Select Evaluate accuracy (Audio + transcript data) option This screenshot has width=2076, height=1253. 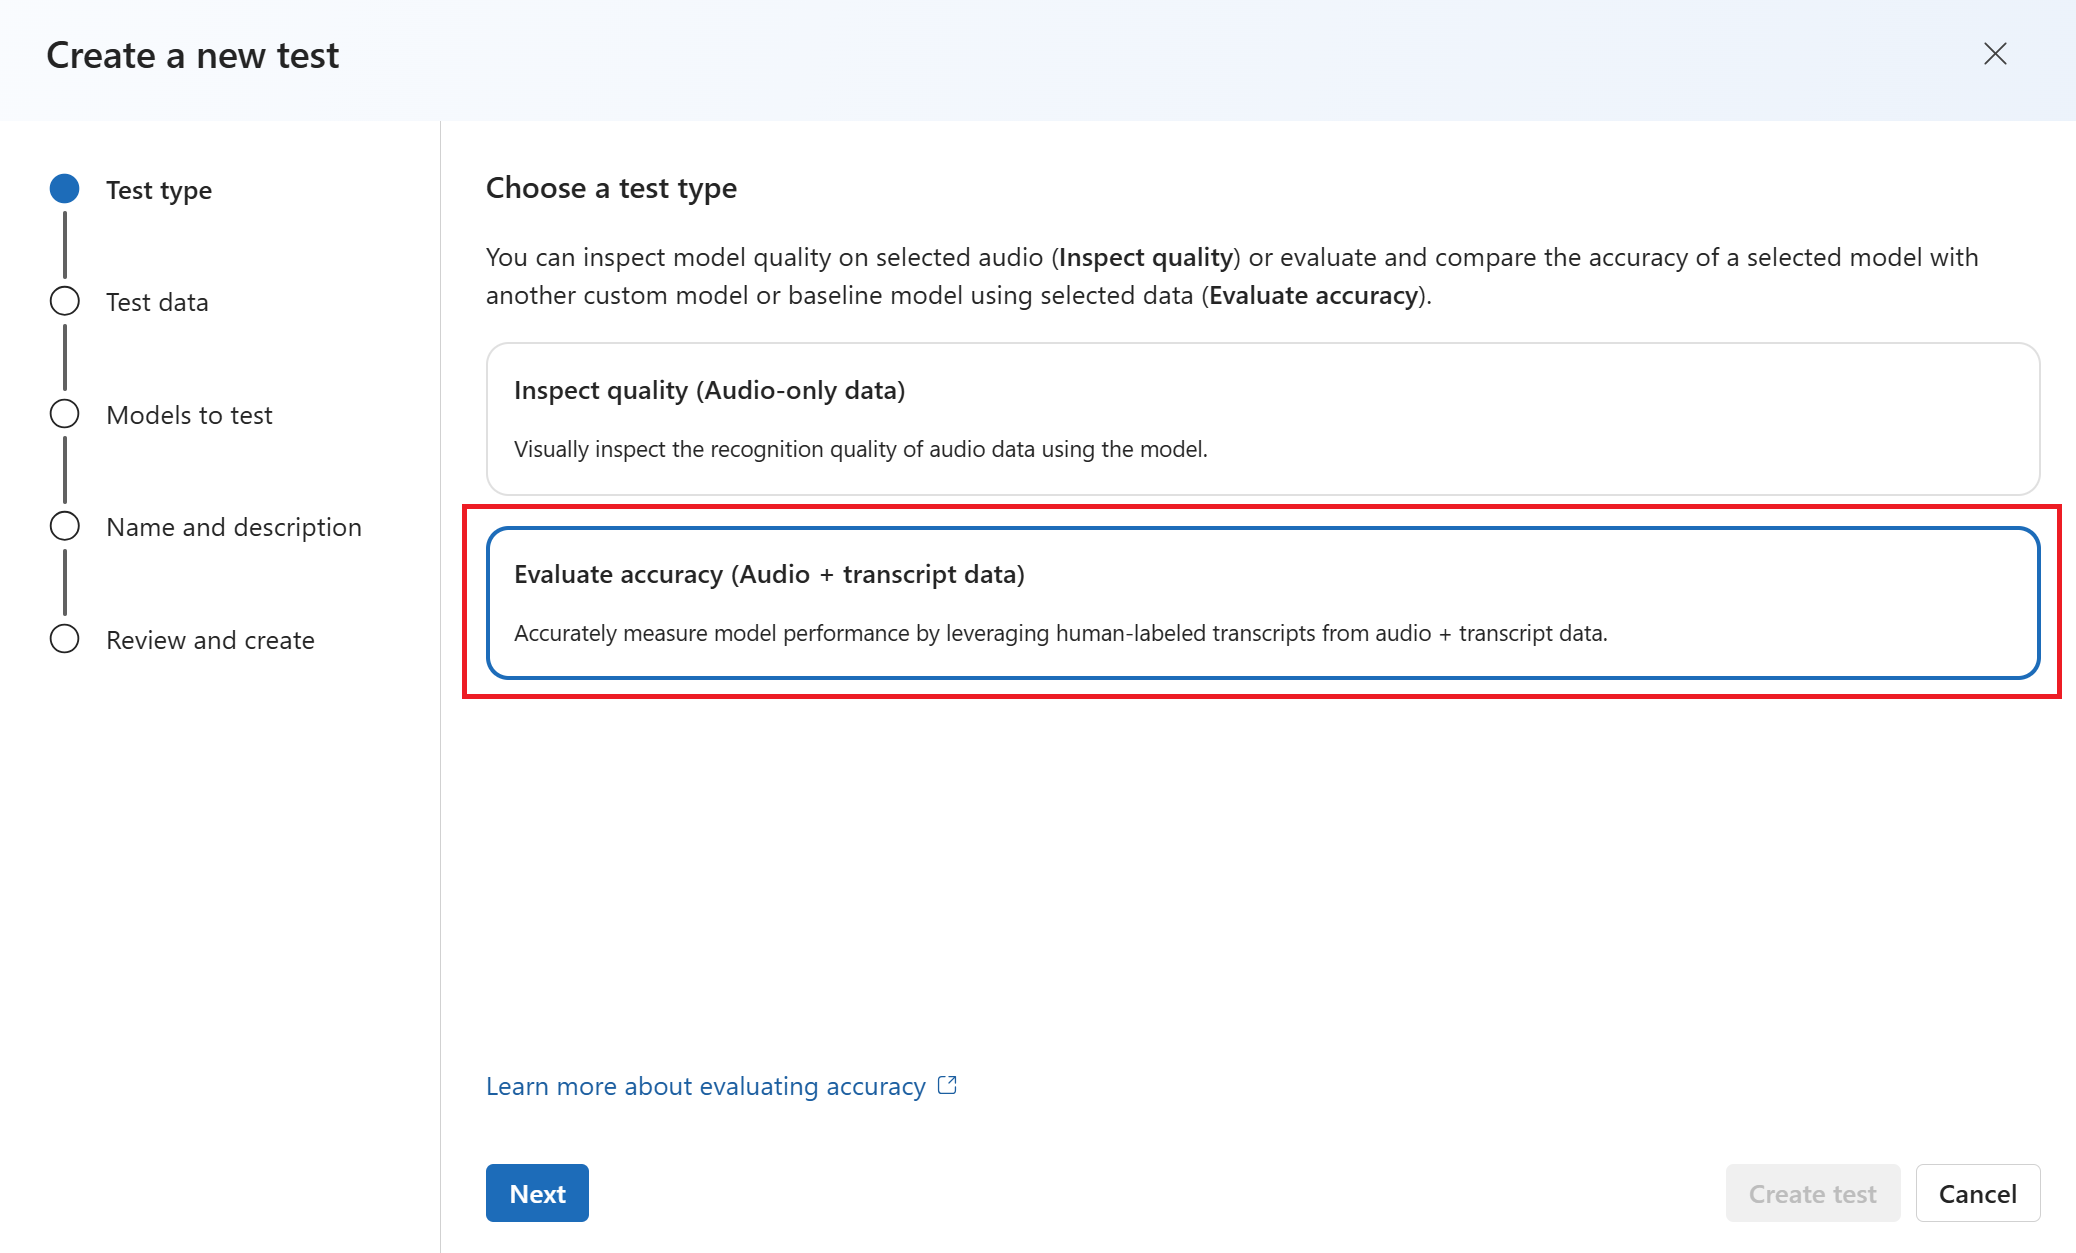pyautogui.click(x=1262, y=602)
